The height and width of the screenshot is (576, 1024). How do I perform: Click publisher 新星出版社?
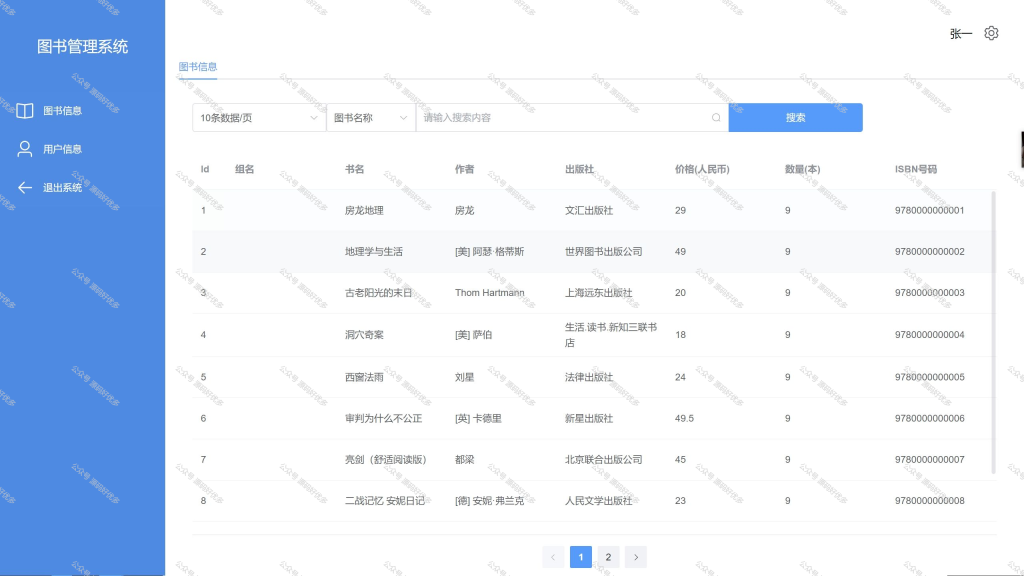tap(589, 418)
